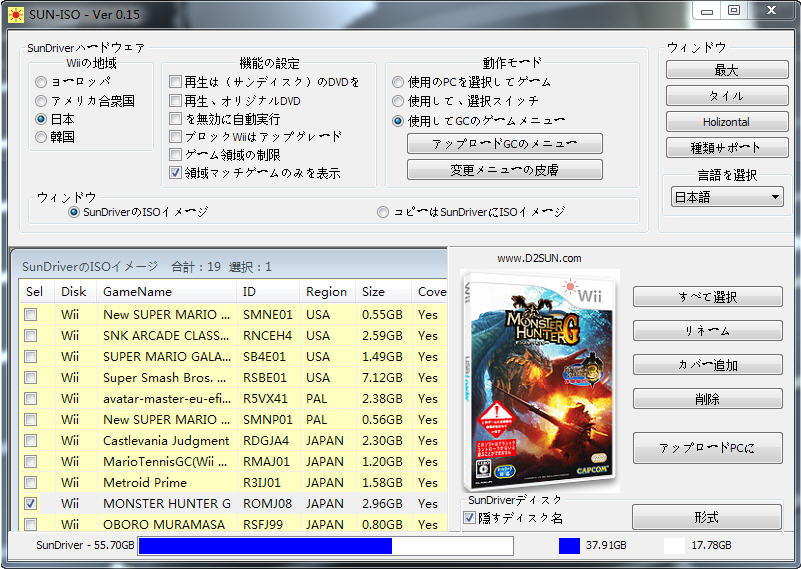Uncheck the MONSTER HUNTER G row box
The image size is (801, 569).
point(31,503)
